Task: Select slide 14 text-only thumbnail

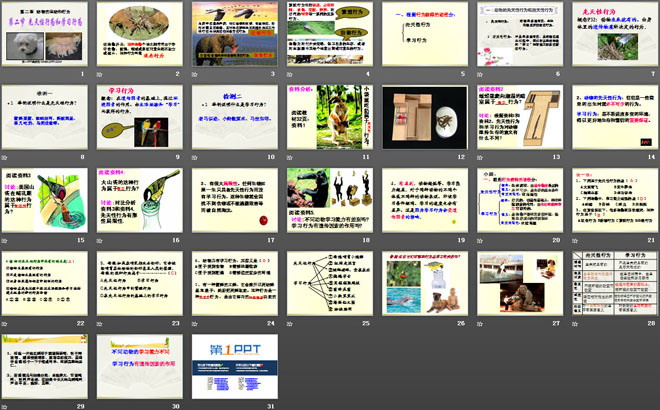Action: (615, 117)
